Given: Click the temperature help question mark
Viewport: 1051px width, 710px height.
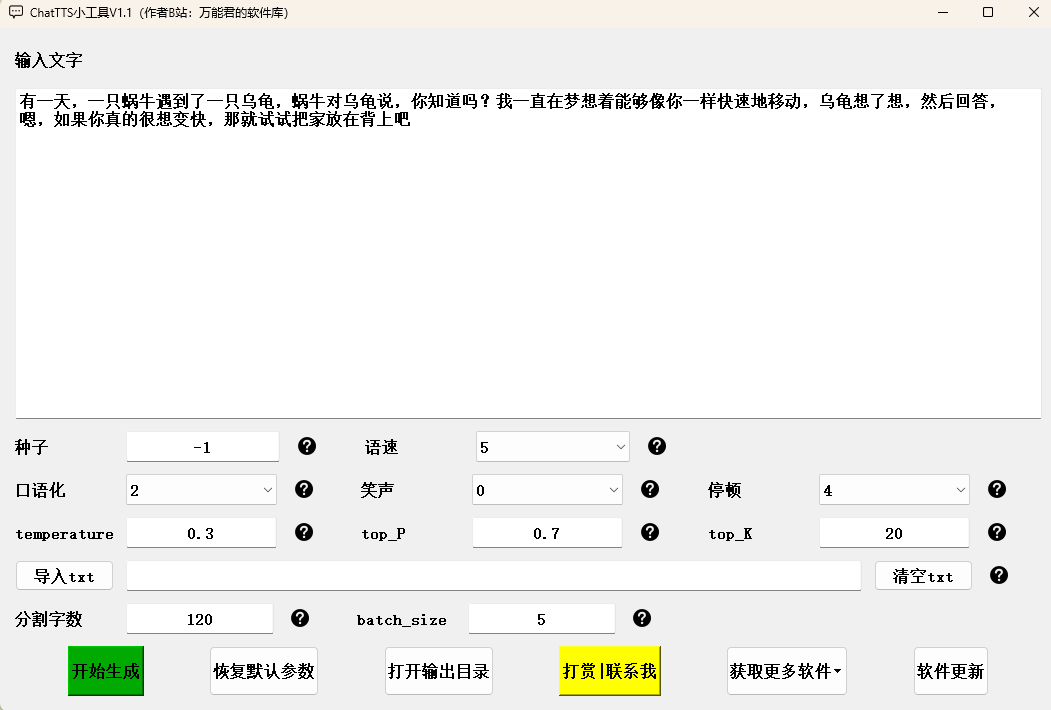Looking at the screenshot, I should pyautogui.click(x=304, y=532).
